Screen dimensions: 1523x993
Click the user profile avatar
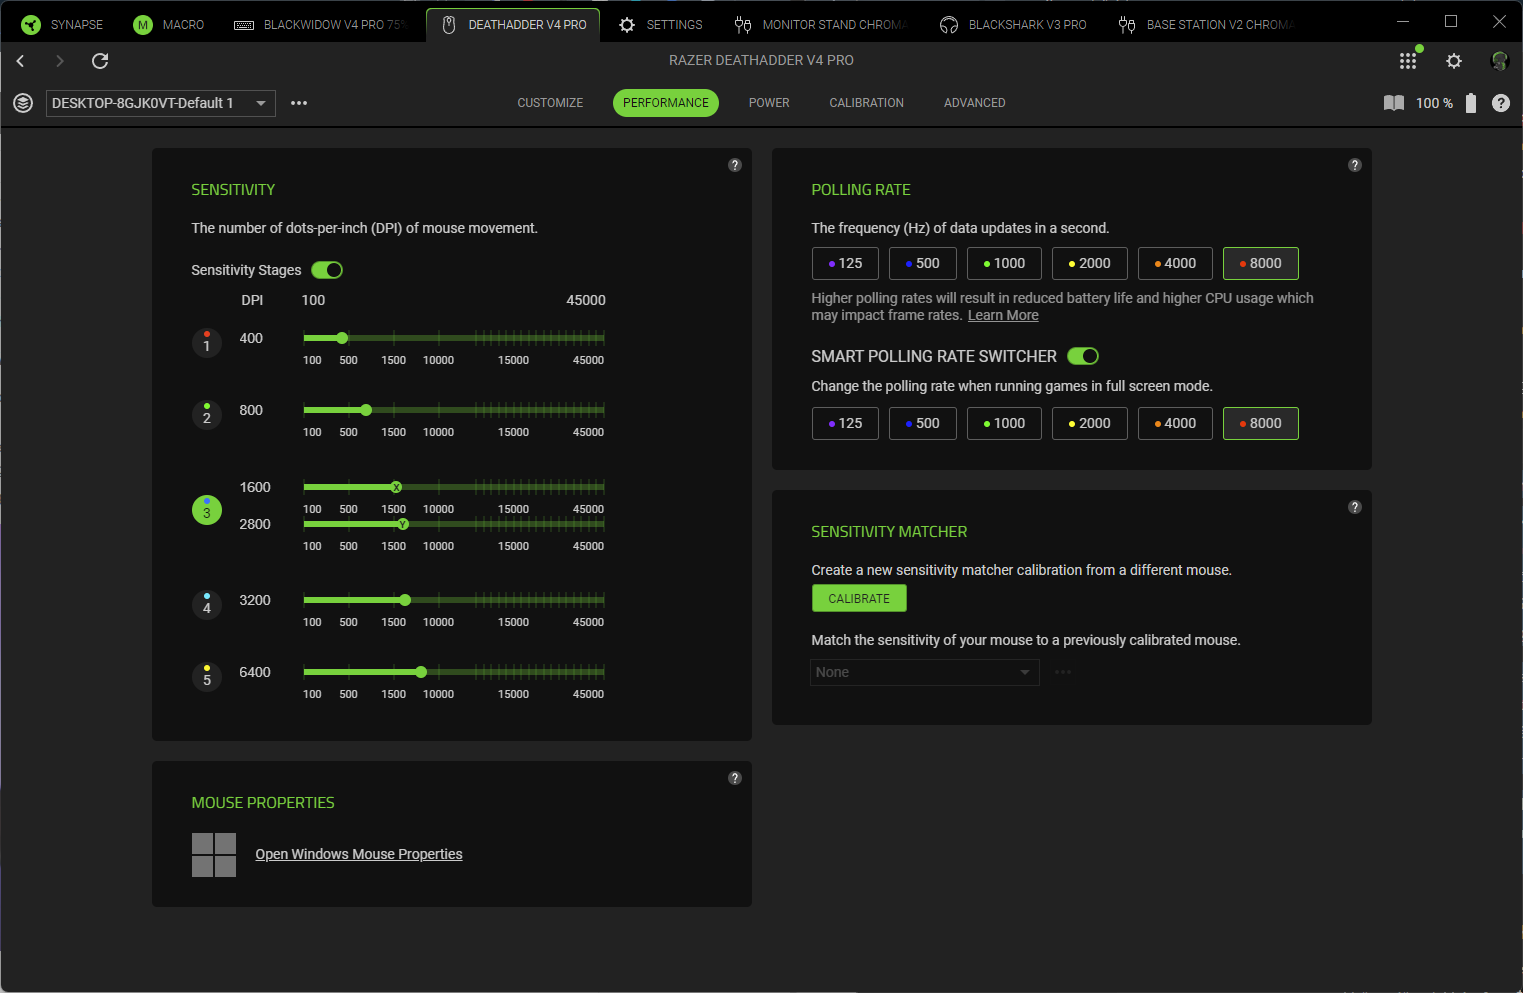click(1499, 61)
